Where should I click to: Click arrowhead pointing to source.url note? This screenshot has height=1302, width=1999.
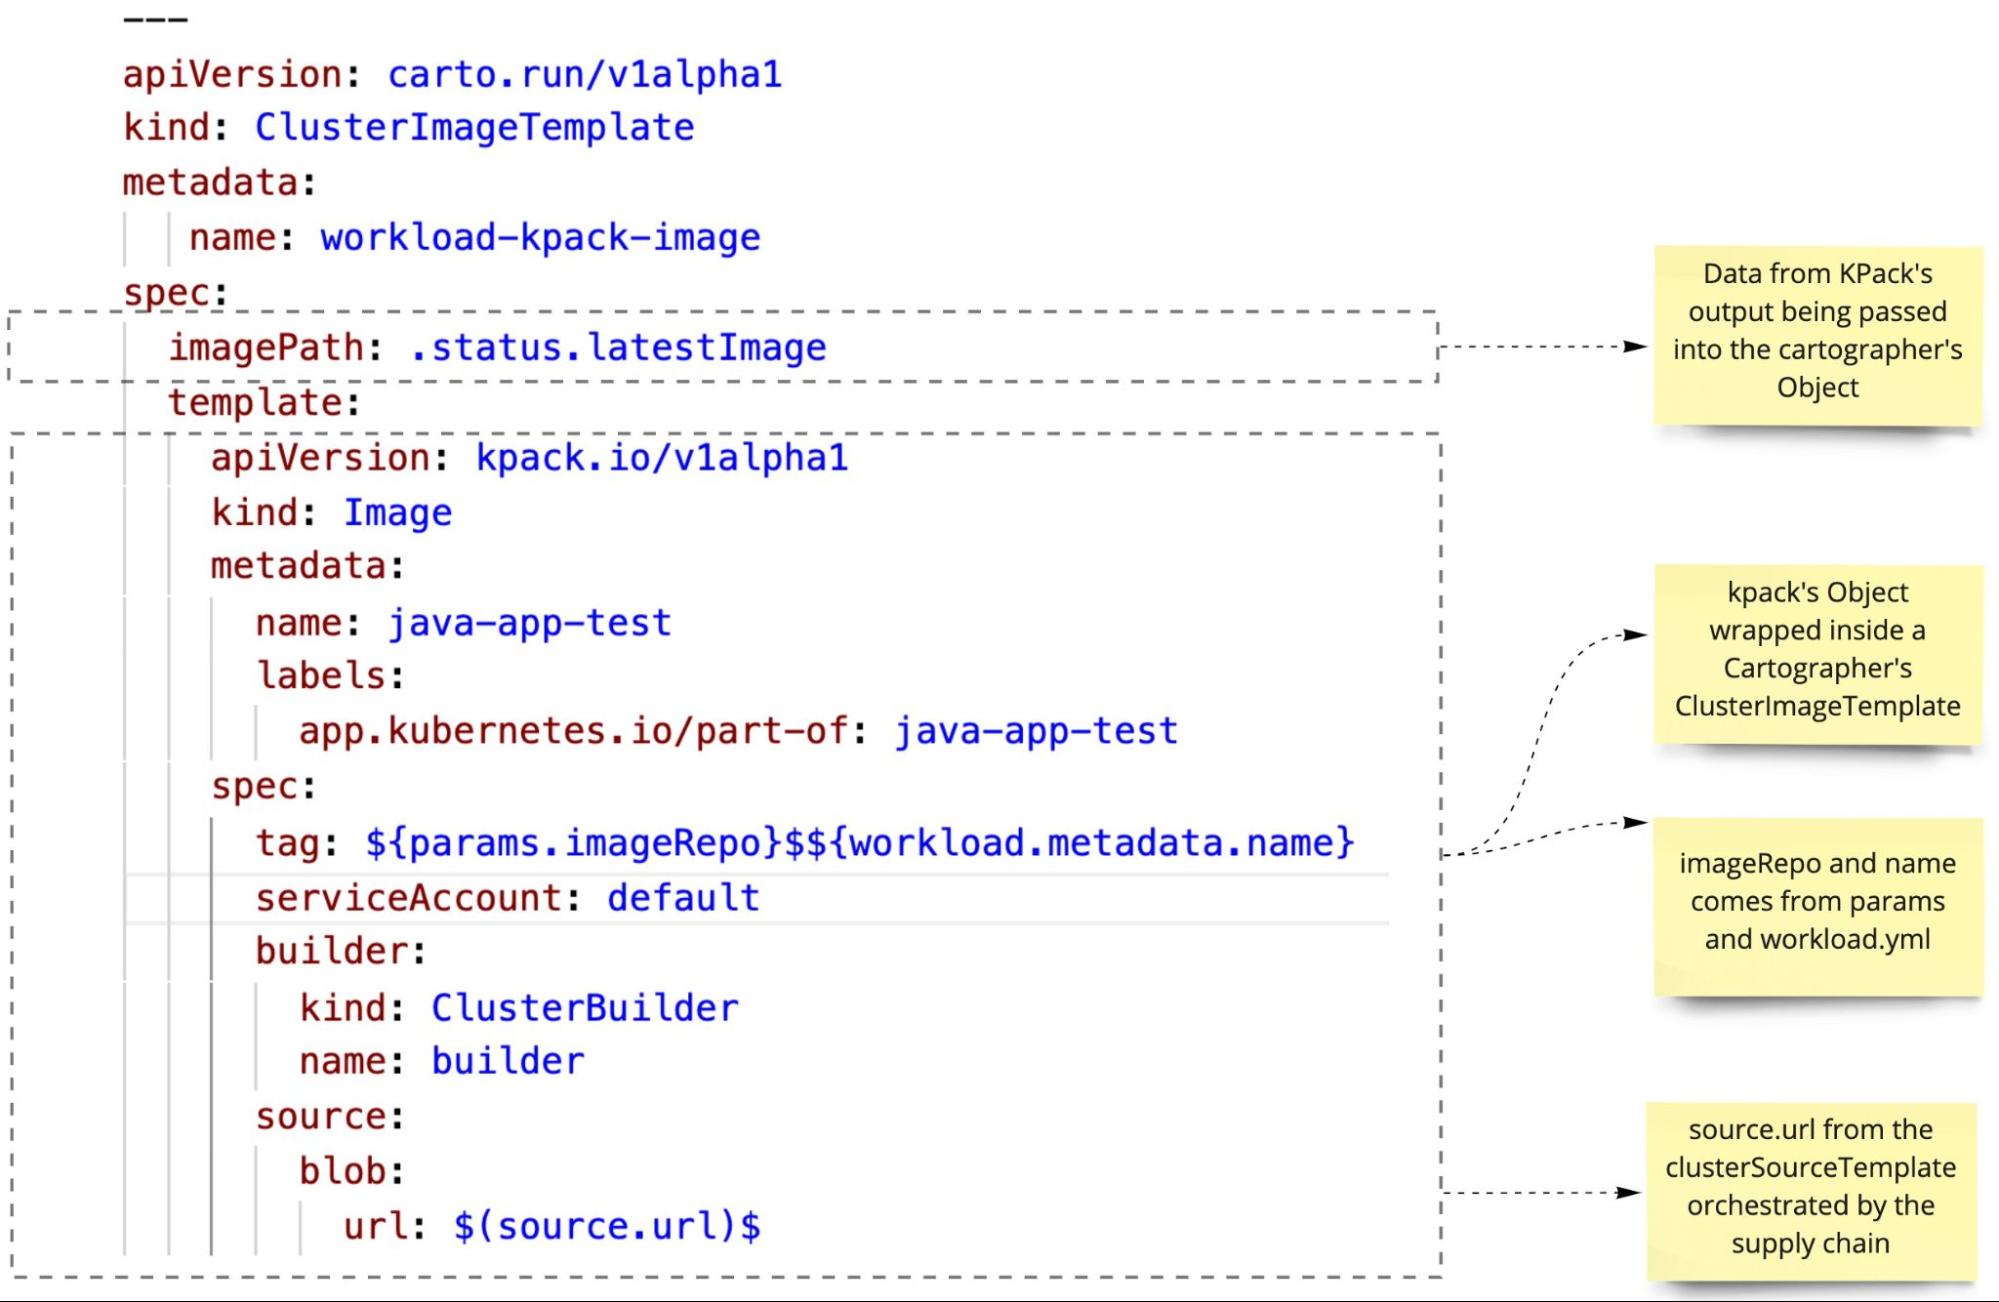coord(1628,1192)
